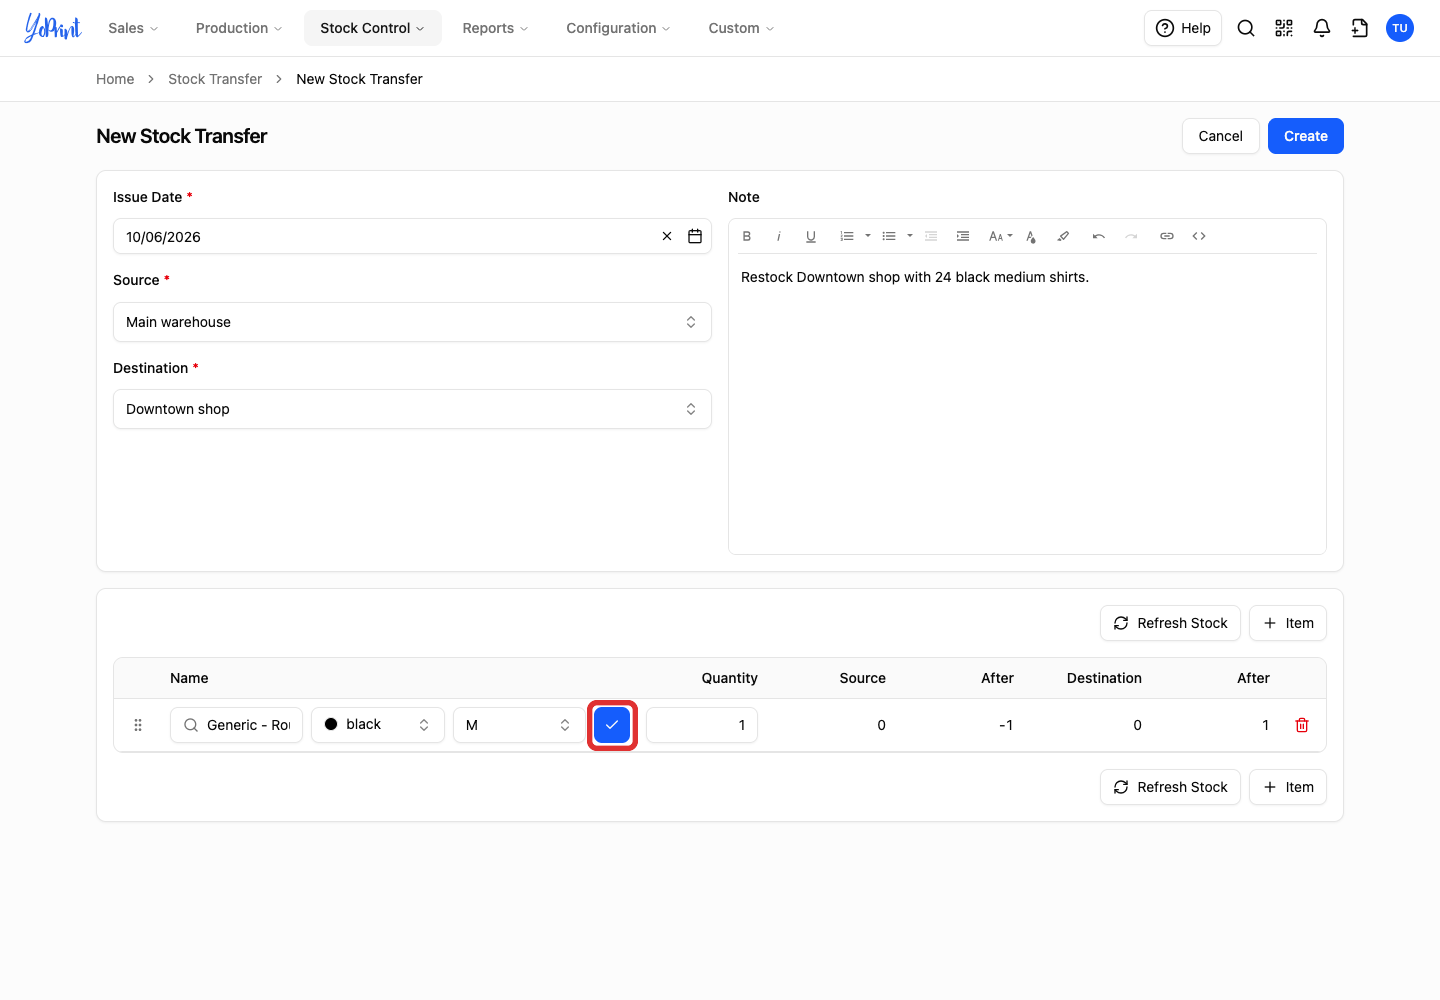Screen dimensions: 1440x1000
Task: Open the Destination Downtown shop dropdown
Action: pos(412,409)
